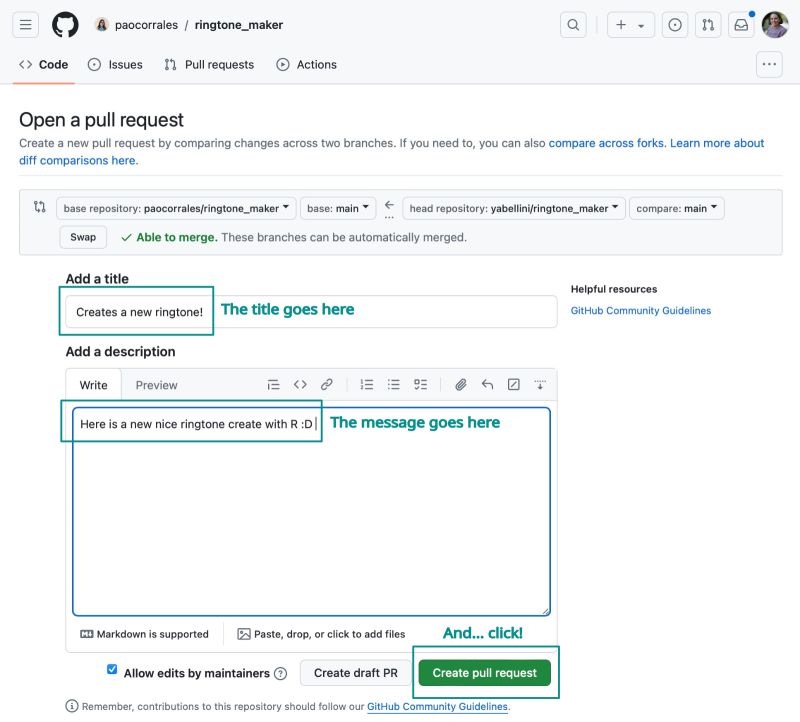Add a numbered list to the description

[x=367, y=384]
